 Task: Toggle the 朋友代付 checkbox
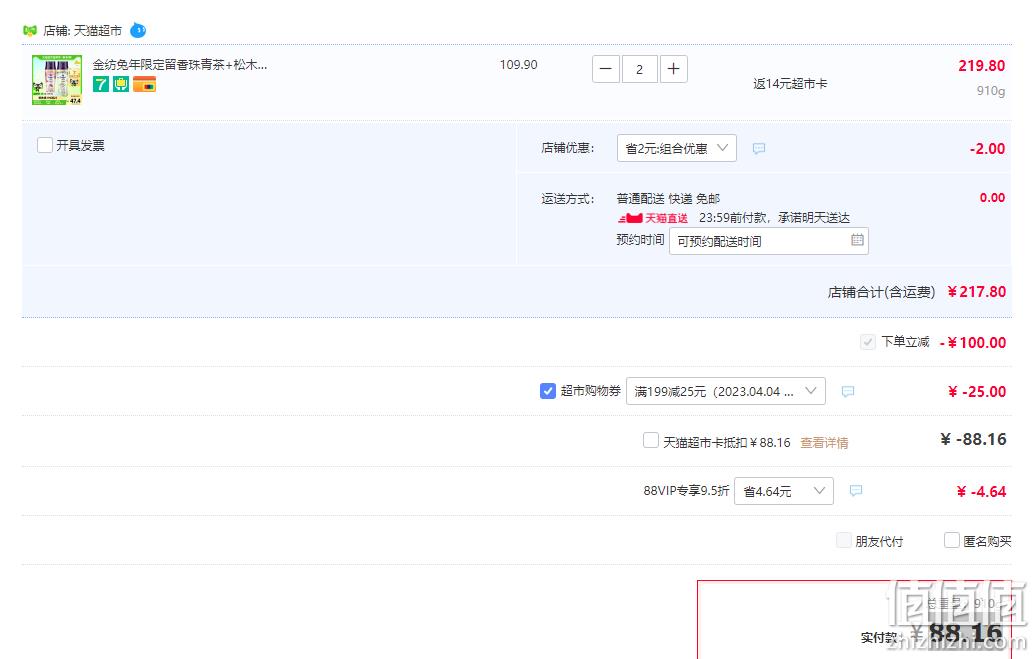(x=844, y=540)
